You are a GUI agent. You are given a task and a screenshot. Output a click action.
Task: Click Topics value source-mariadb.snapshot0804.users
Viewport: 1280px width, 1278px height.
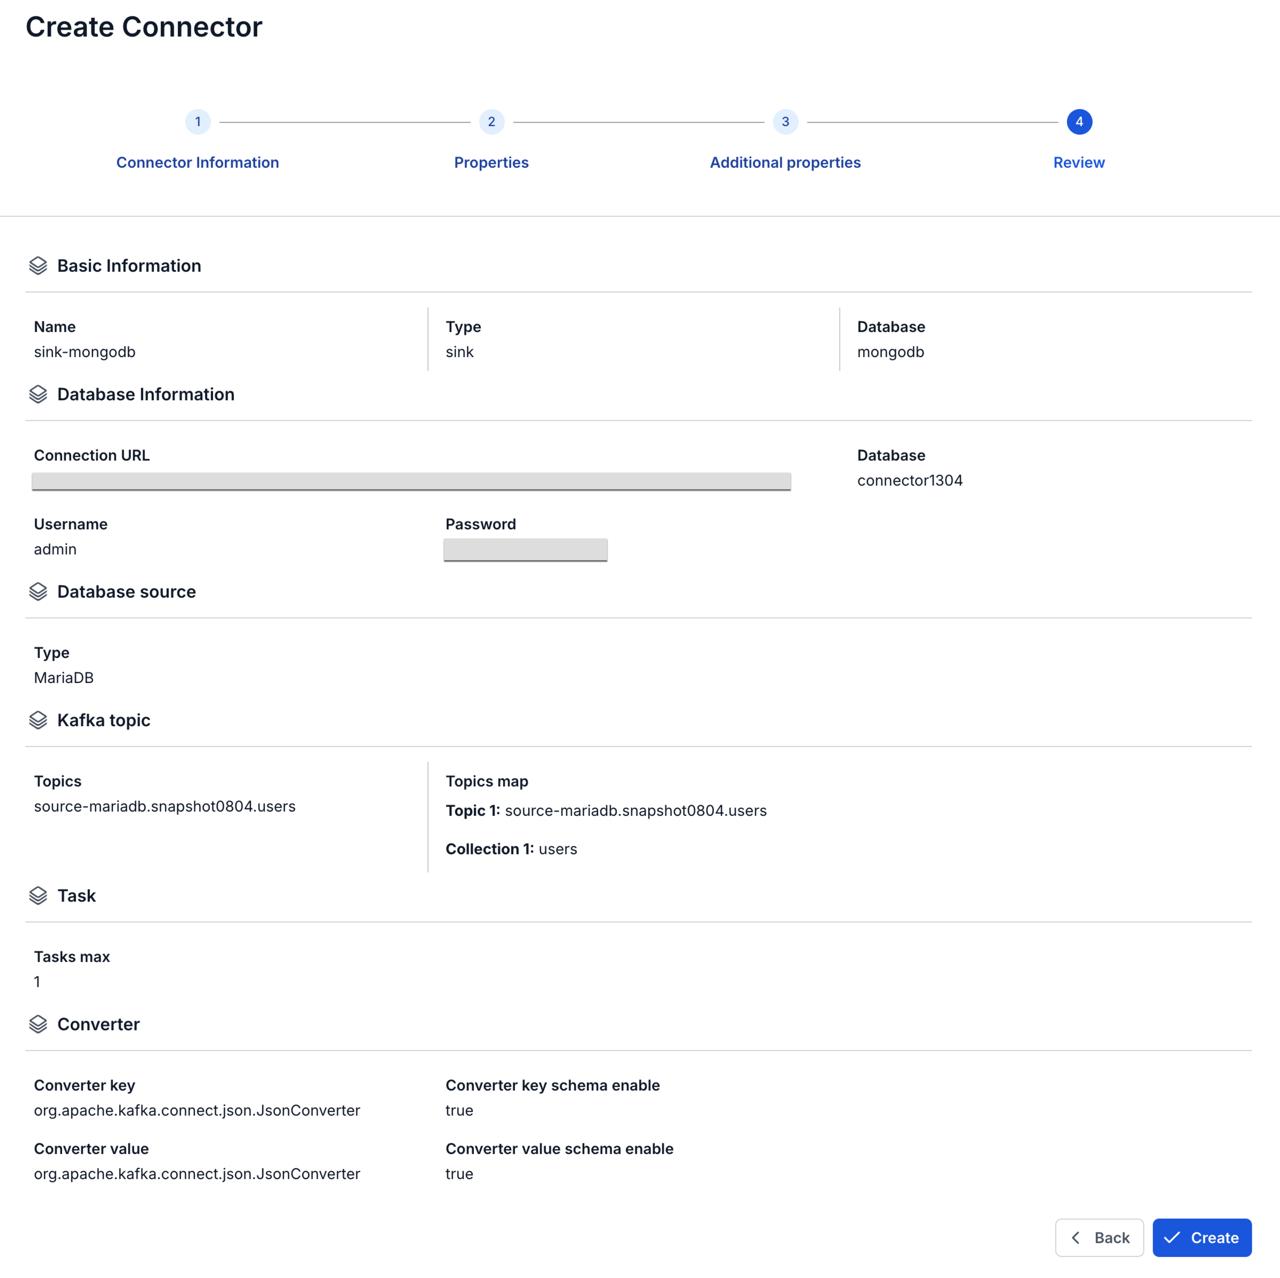165,806
